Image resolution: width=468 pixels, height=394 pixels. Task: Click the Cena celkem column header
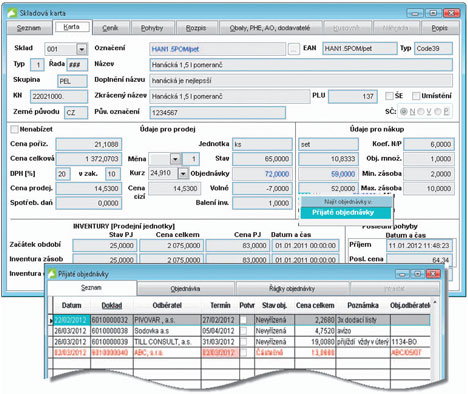click(x=315, y=305)
